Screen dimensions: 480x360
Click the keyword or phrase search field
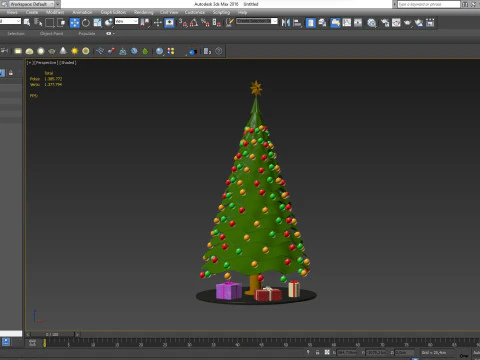pos(429,4)
